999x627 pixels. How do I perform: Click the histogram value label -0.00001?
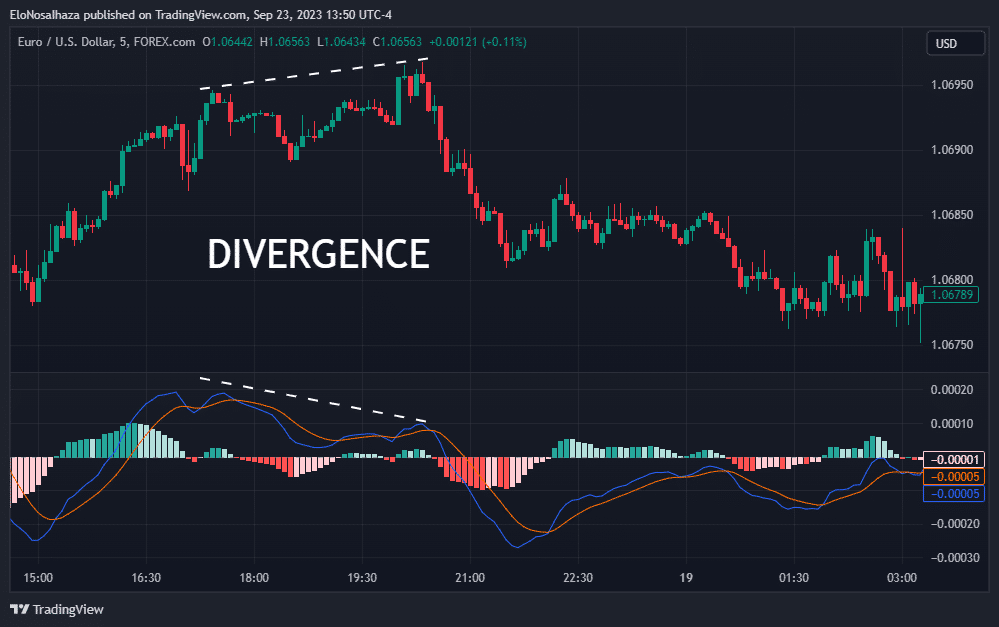pos(954,459)
